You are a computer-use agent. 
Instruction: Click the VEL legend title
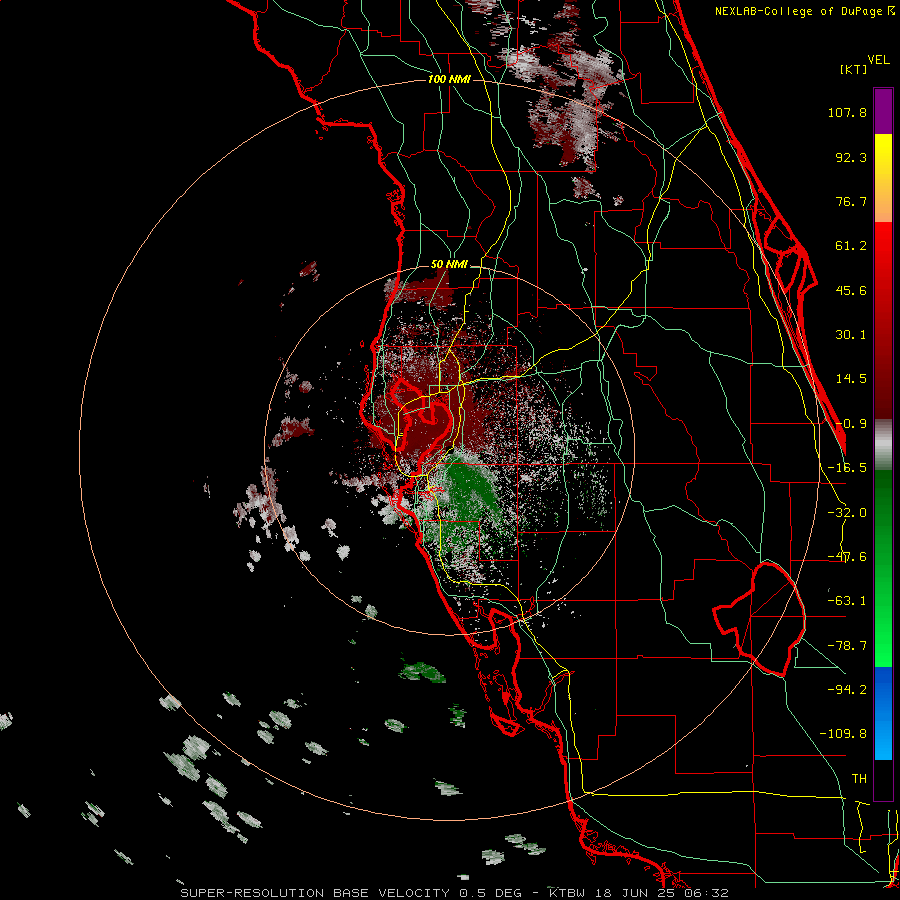point(878,60)
